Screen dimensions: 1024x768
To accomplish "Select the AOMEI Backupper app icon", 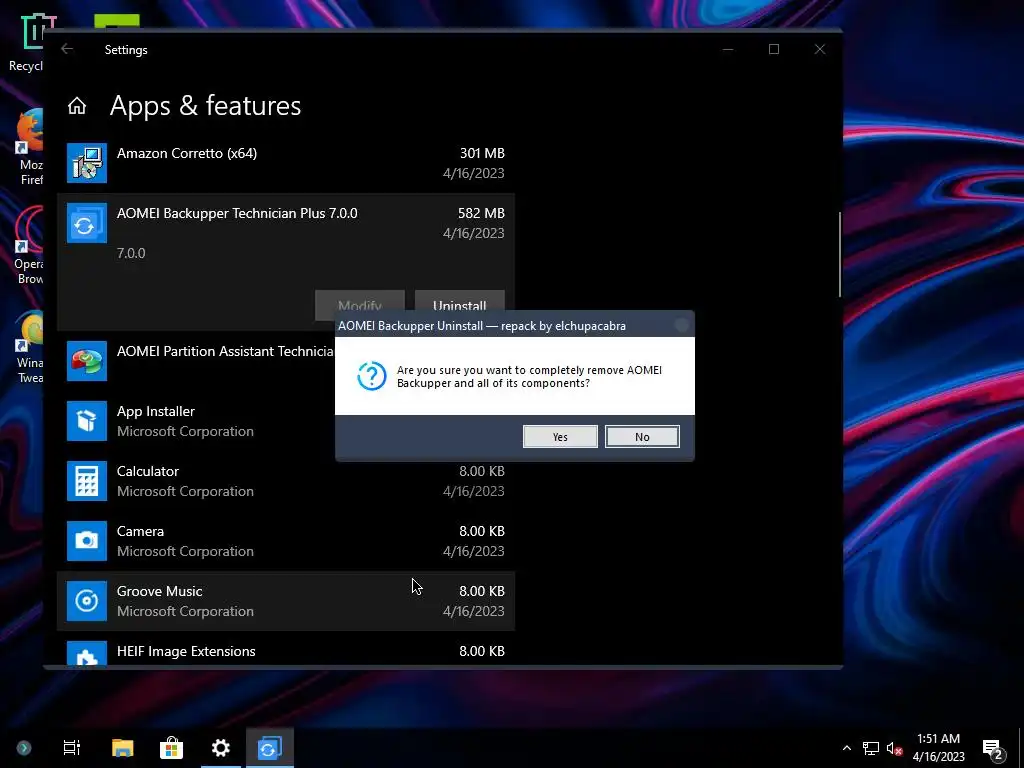I will tap(87, 223).
